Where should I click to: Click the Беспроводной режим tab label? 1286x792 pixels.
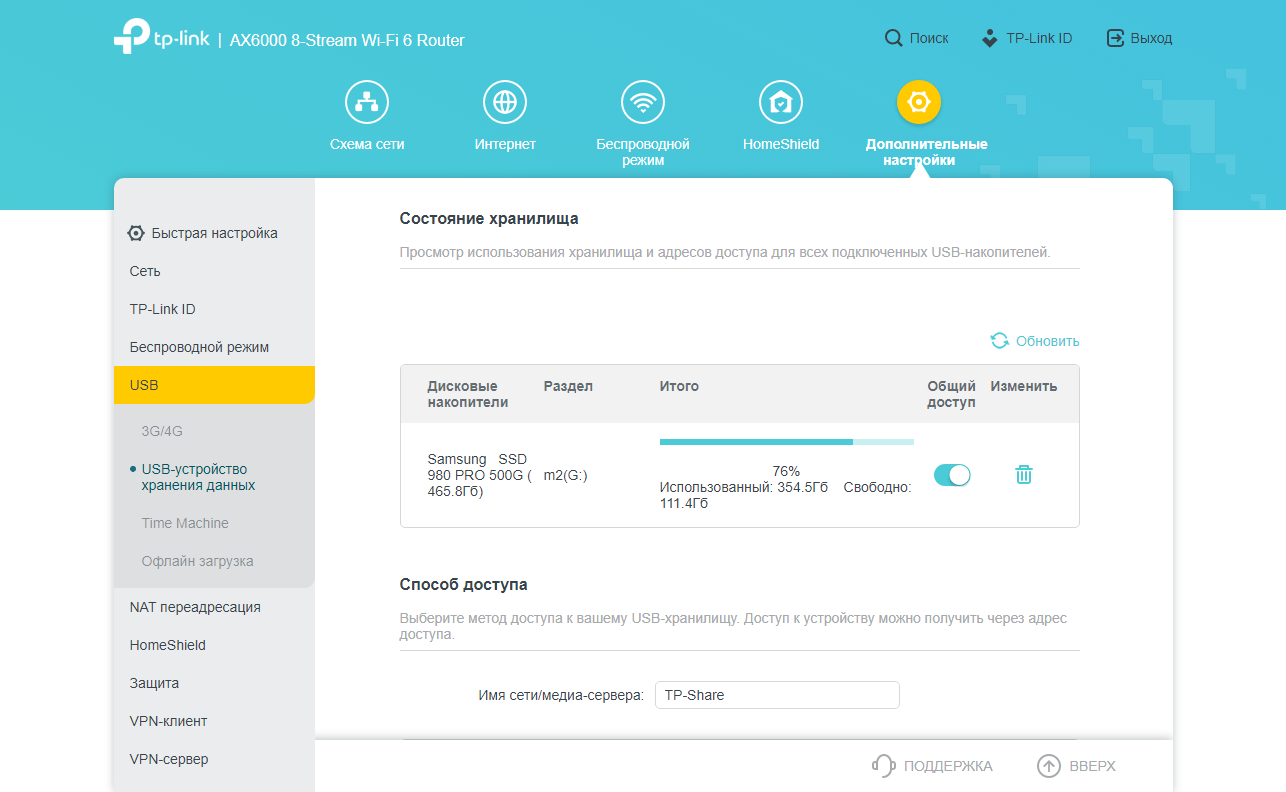(x=643, y=152)
